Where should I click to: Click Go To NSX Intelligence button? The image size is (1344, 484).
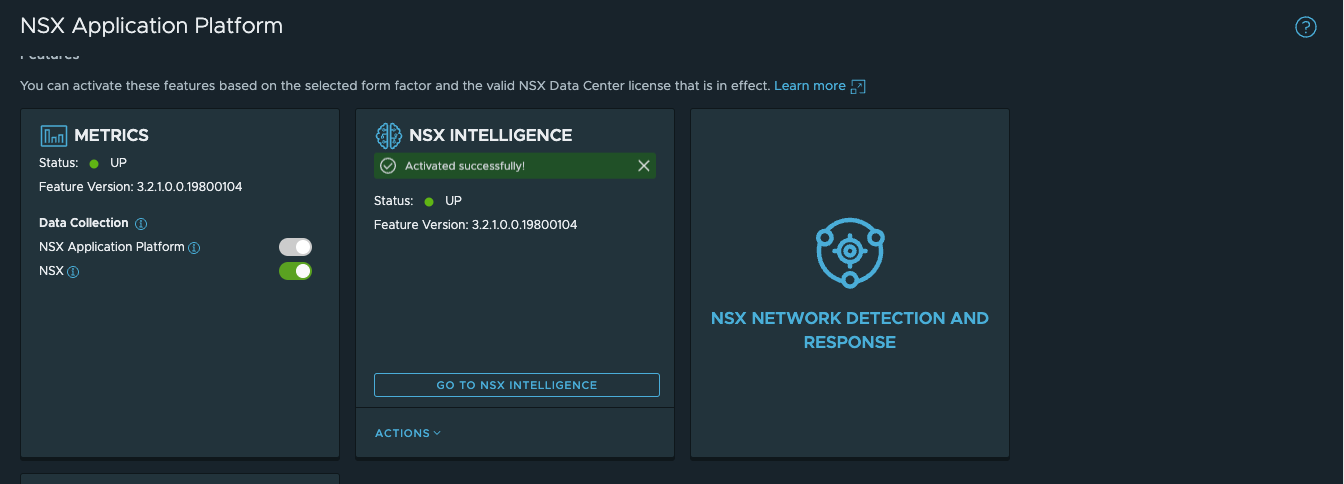(x=517, y=385)
